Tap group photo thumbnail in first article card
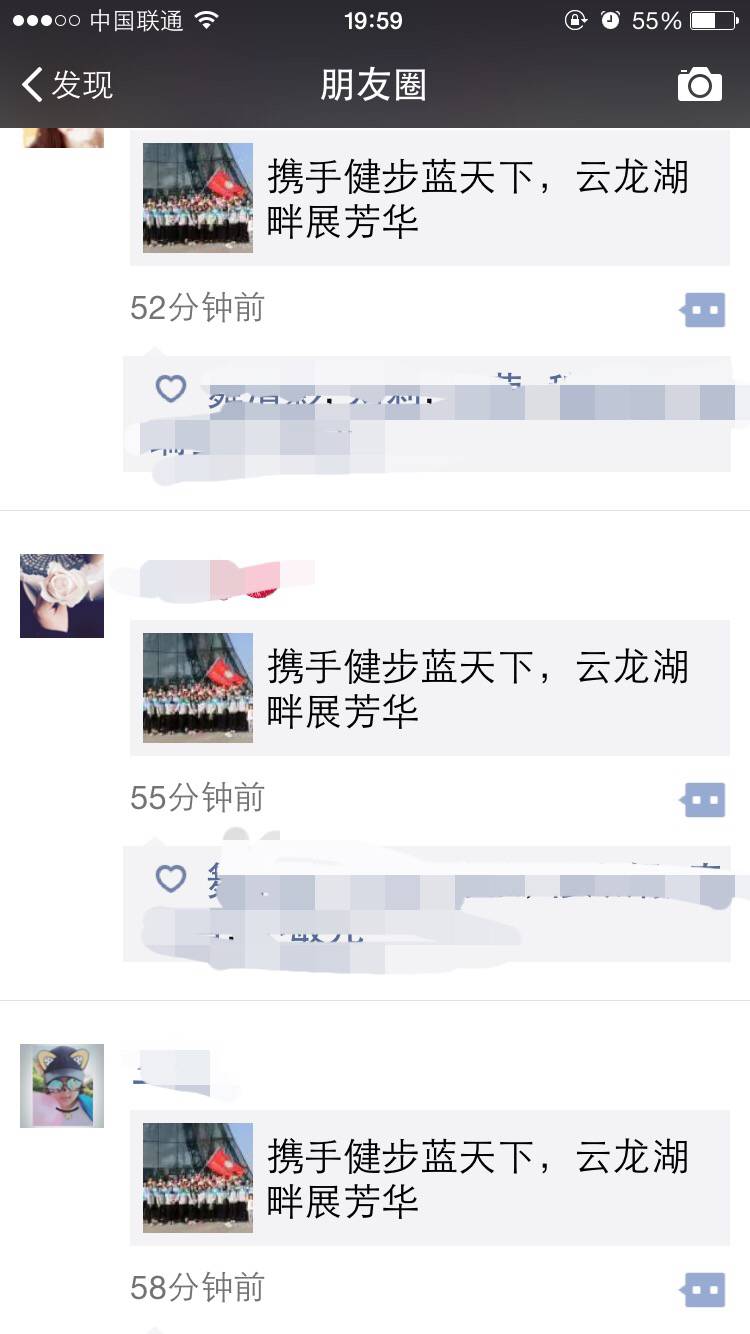750x1334 pixels. tap(198, 198)
